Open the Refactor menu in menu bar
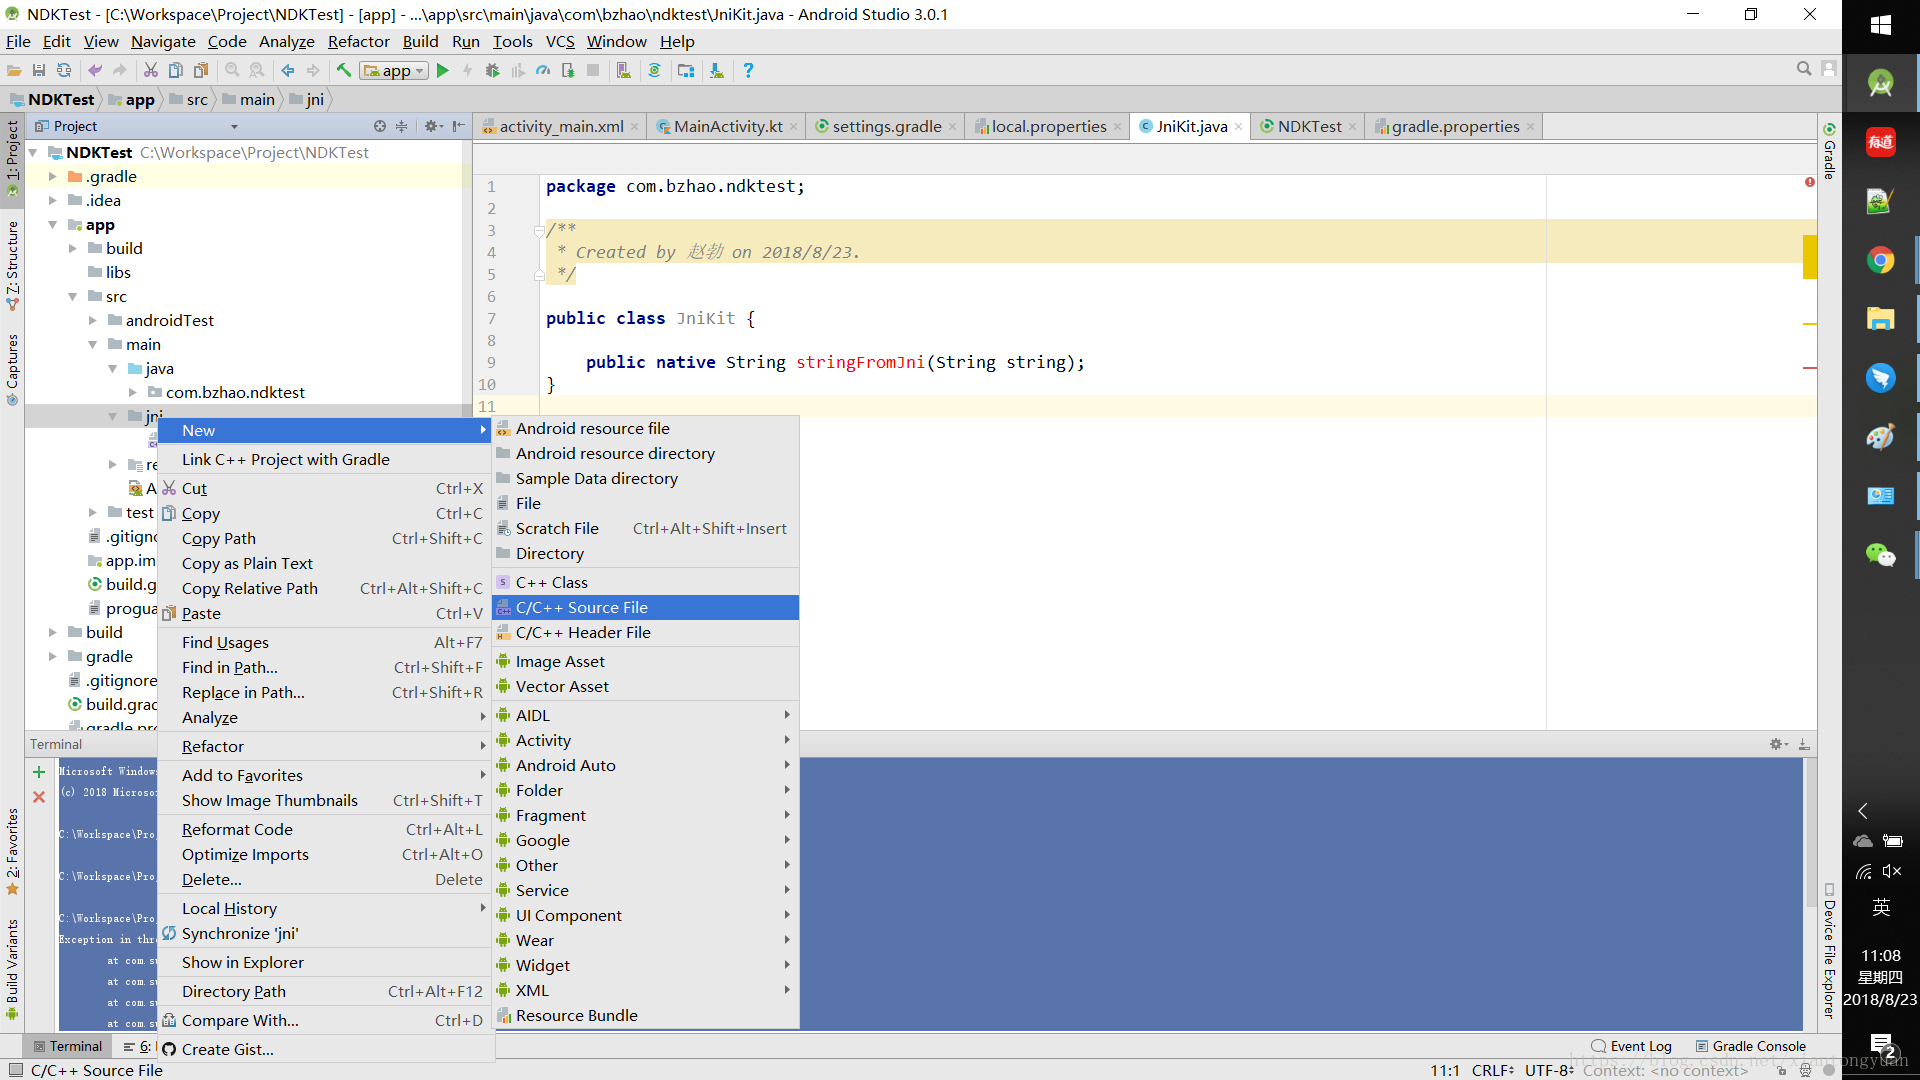 pos(358,41)
